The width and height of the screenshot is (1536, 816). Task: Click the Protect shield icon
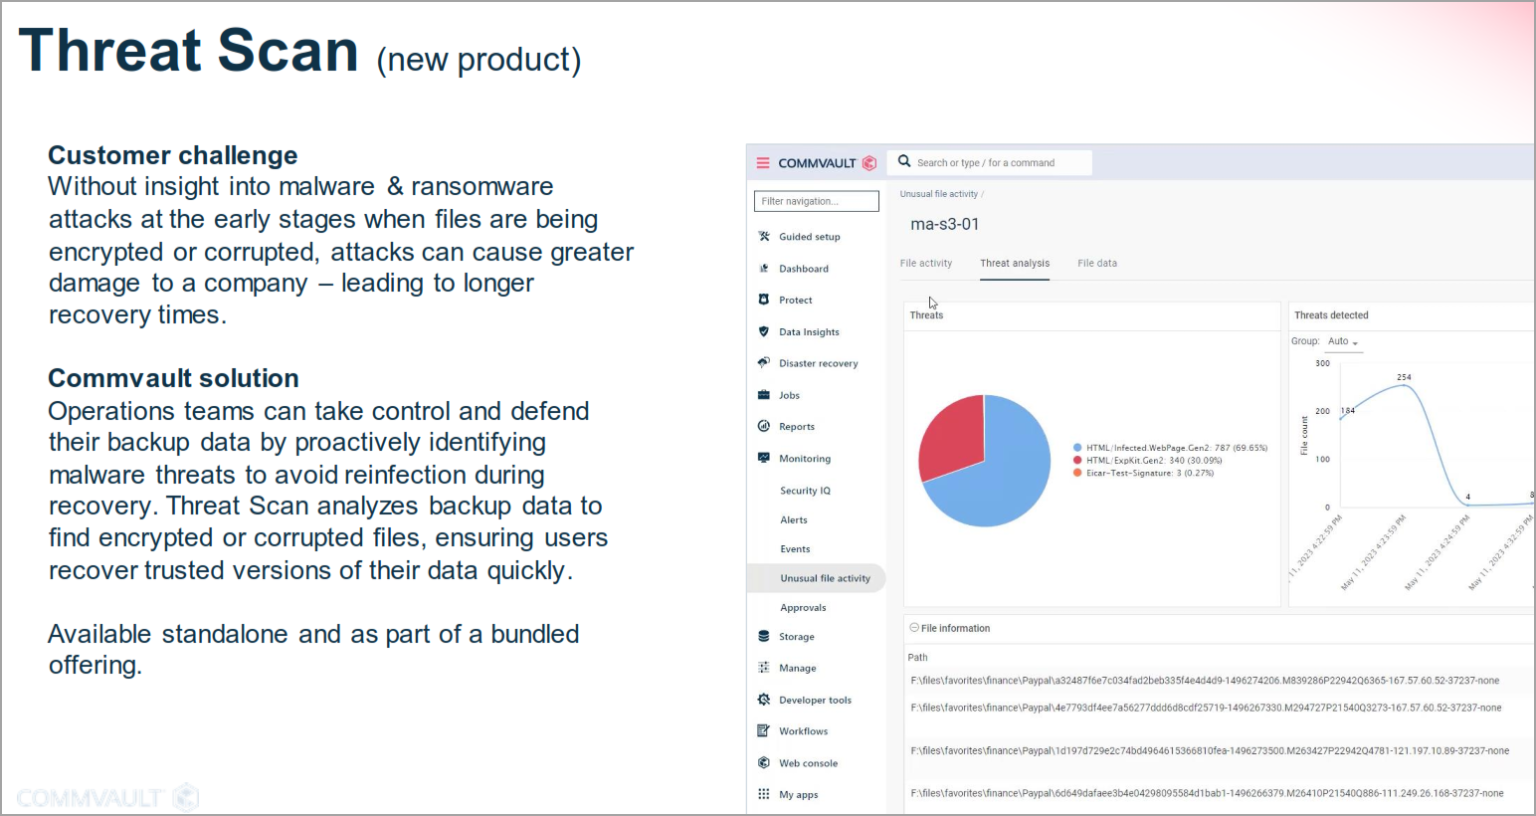coord(764,299)
